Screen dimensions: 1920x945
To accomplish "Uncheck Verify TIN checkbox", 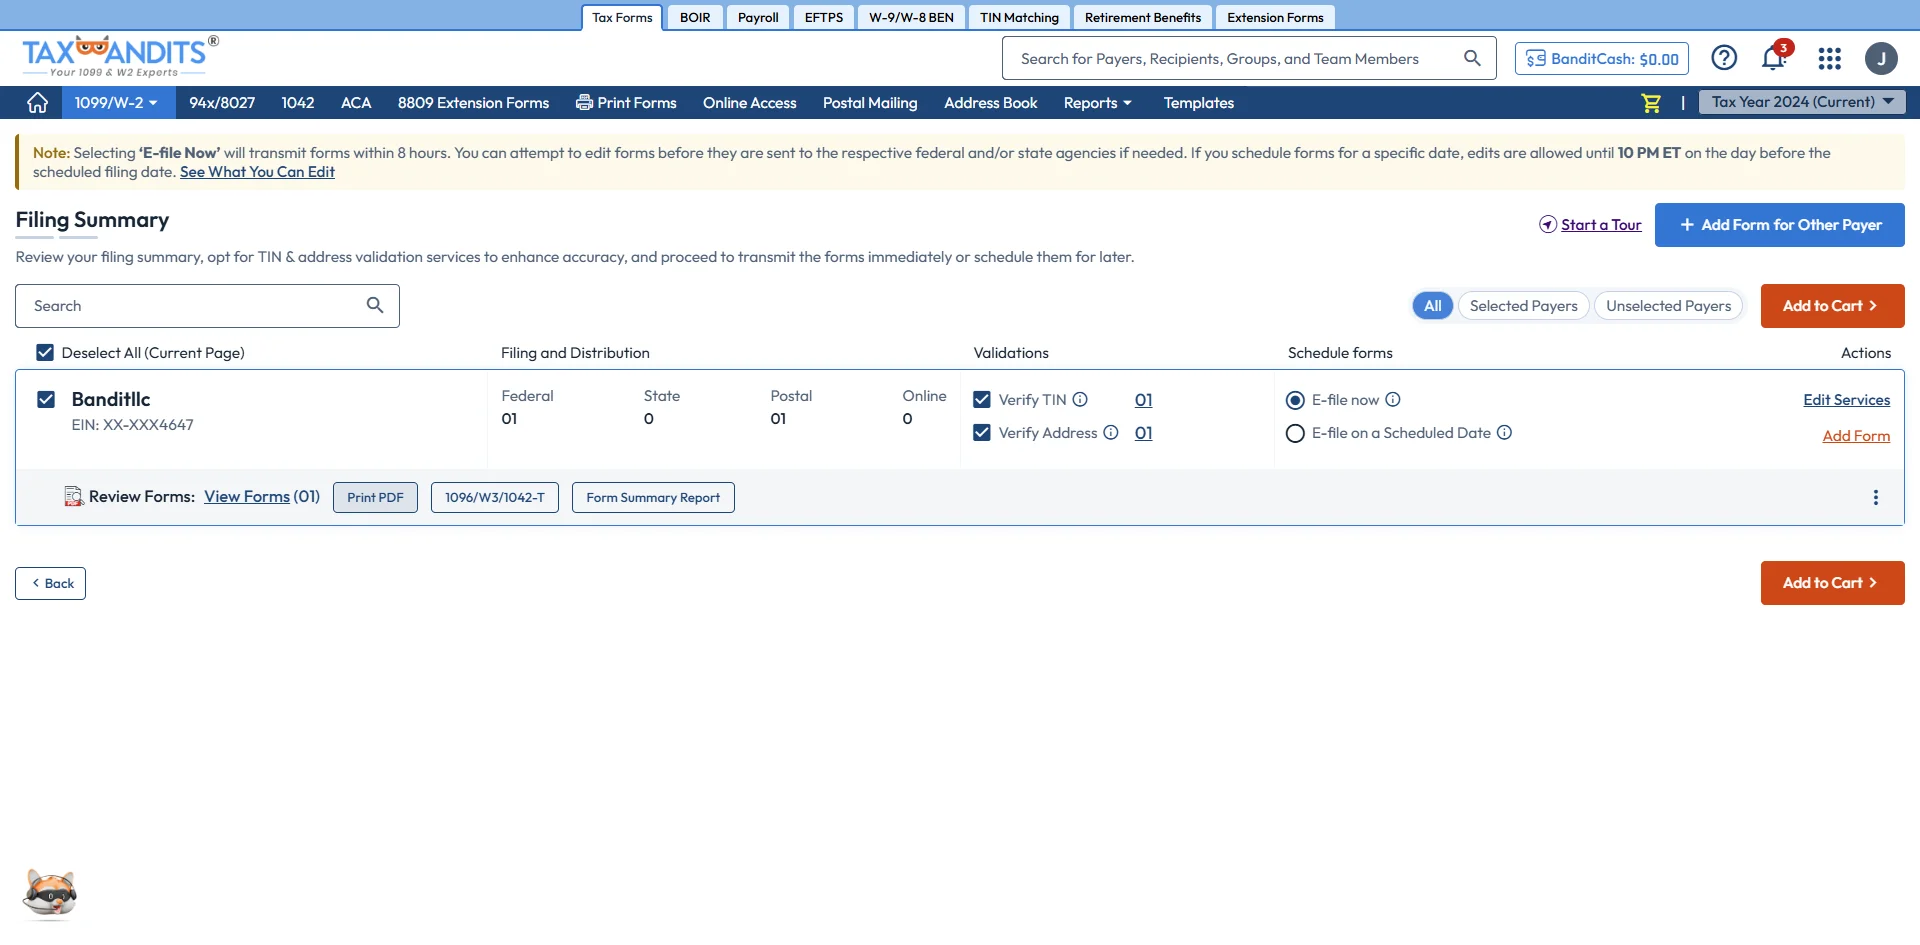I will (982, 399).
